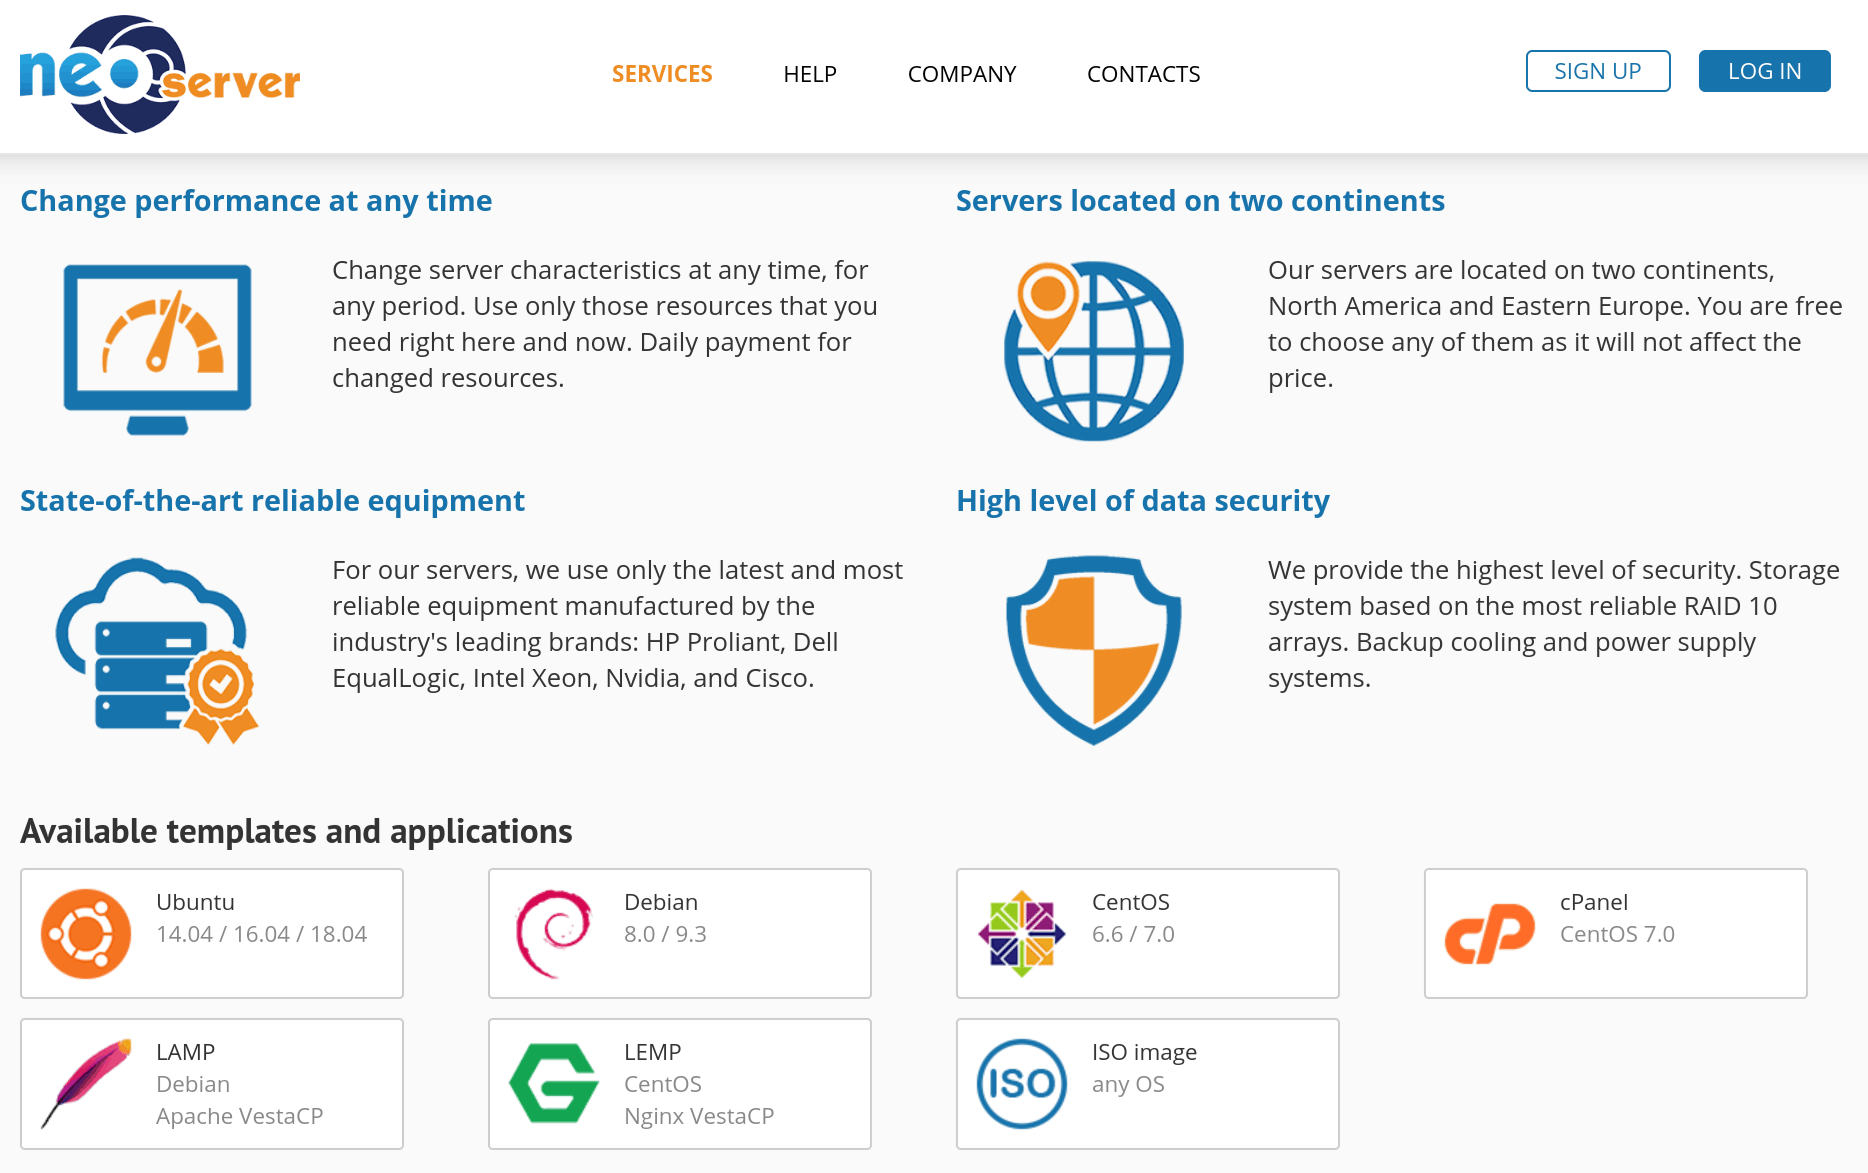
Task: Click the globe with location pin icon
Action: (x=1093, y=351)
